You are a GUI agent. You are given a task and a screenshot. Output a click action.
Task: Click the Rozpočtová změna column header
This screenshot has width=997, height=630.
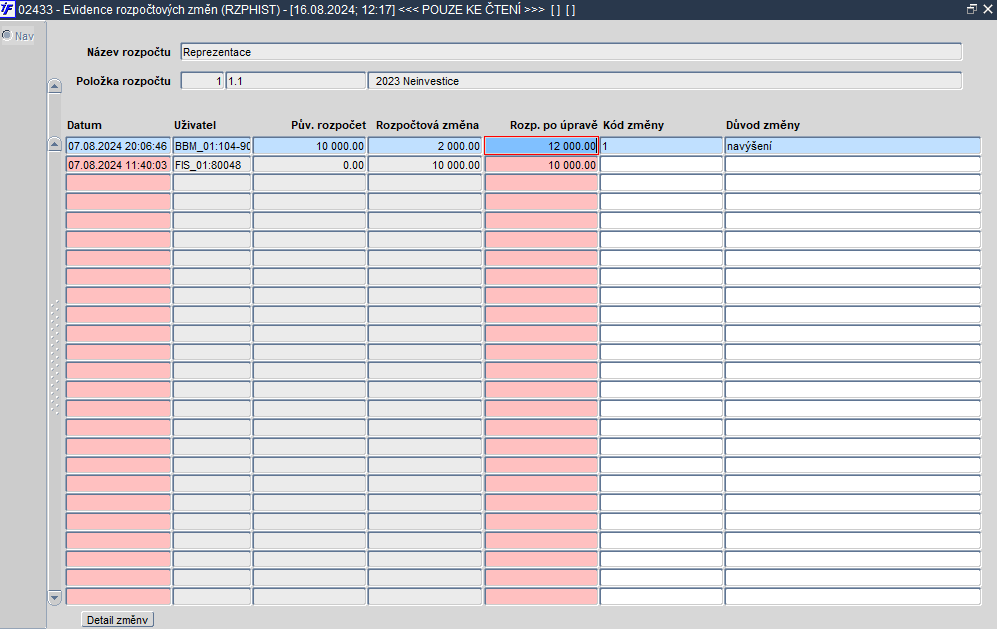point(427,125)
